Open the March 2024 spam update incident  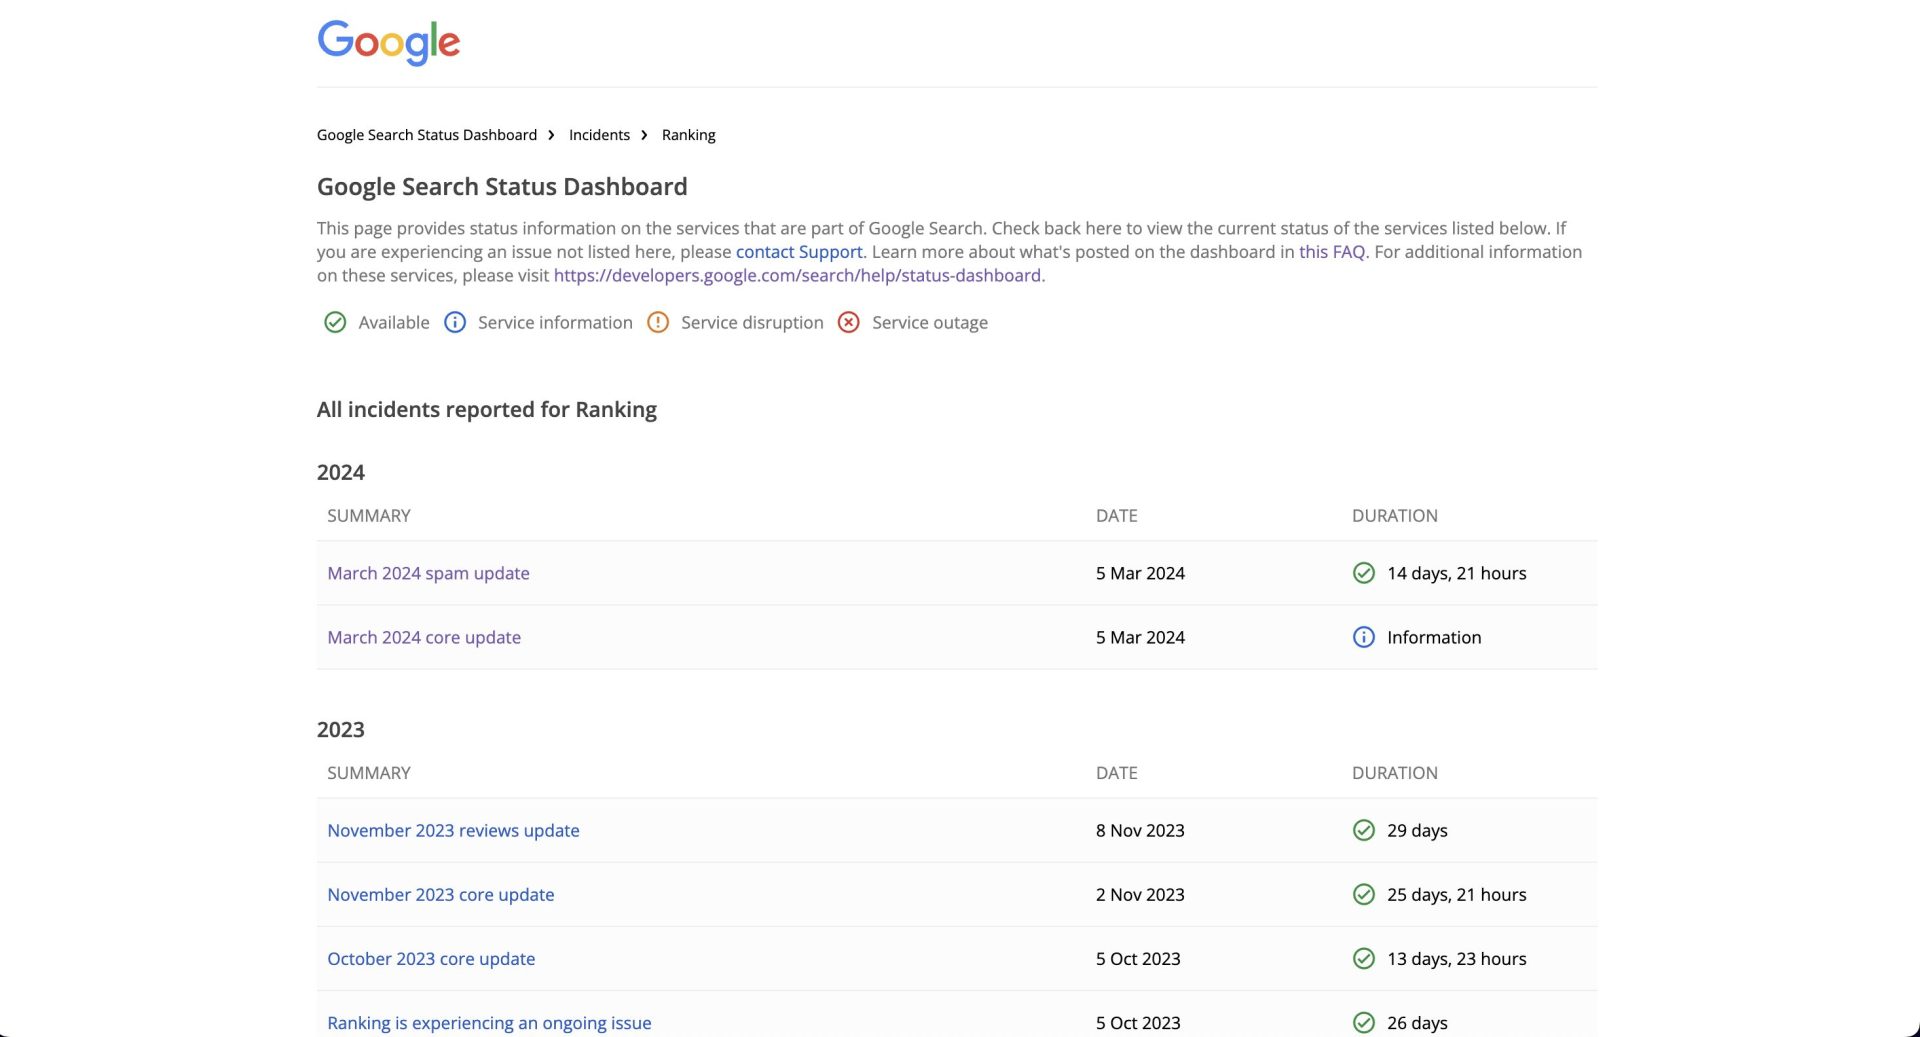pyautogui.click(x=428, y=572)
